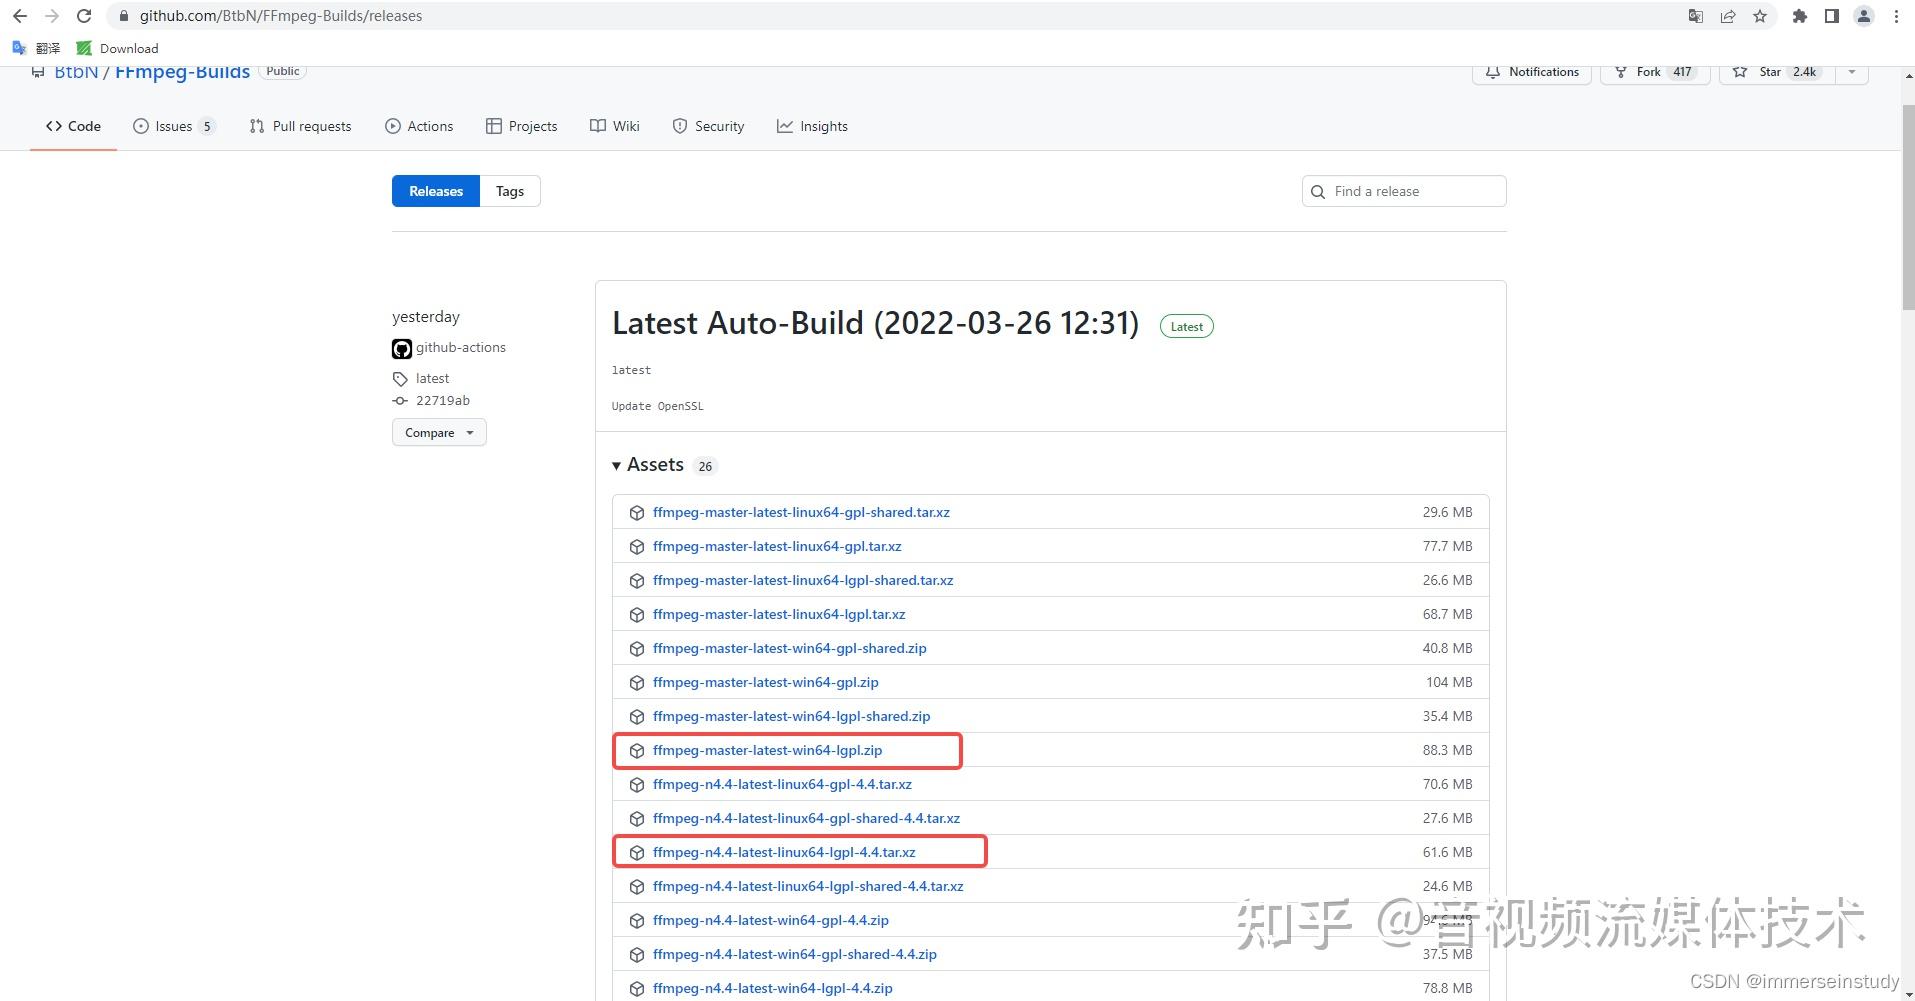Toggle the browser side panel icon

(1832, 16)
